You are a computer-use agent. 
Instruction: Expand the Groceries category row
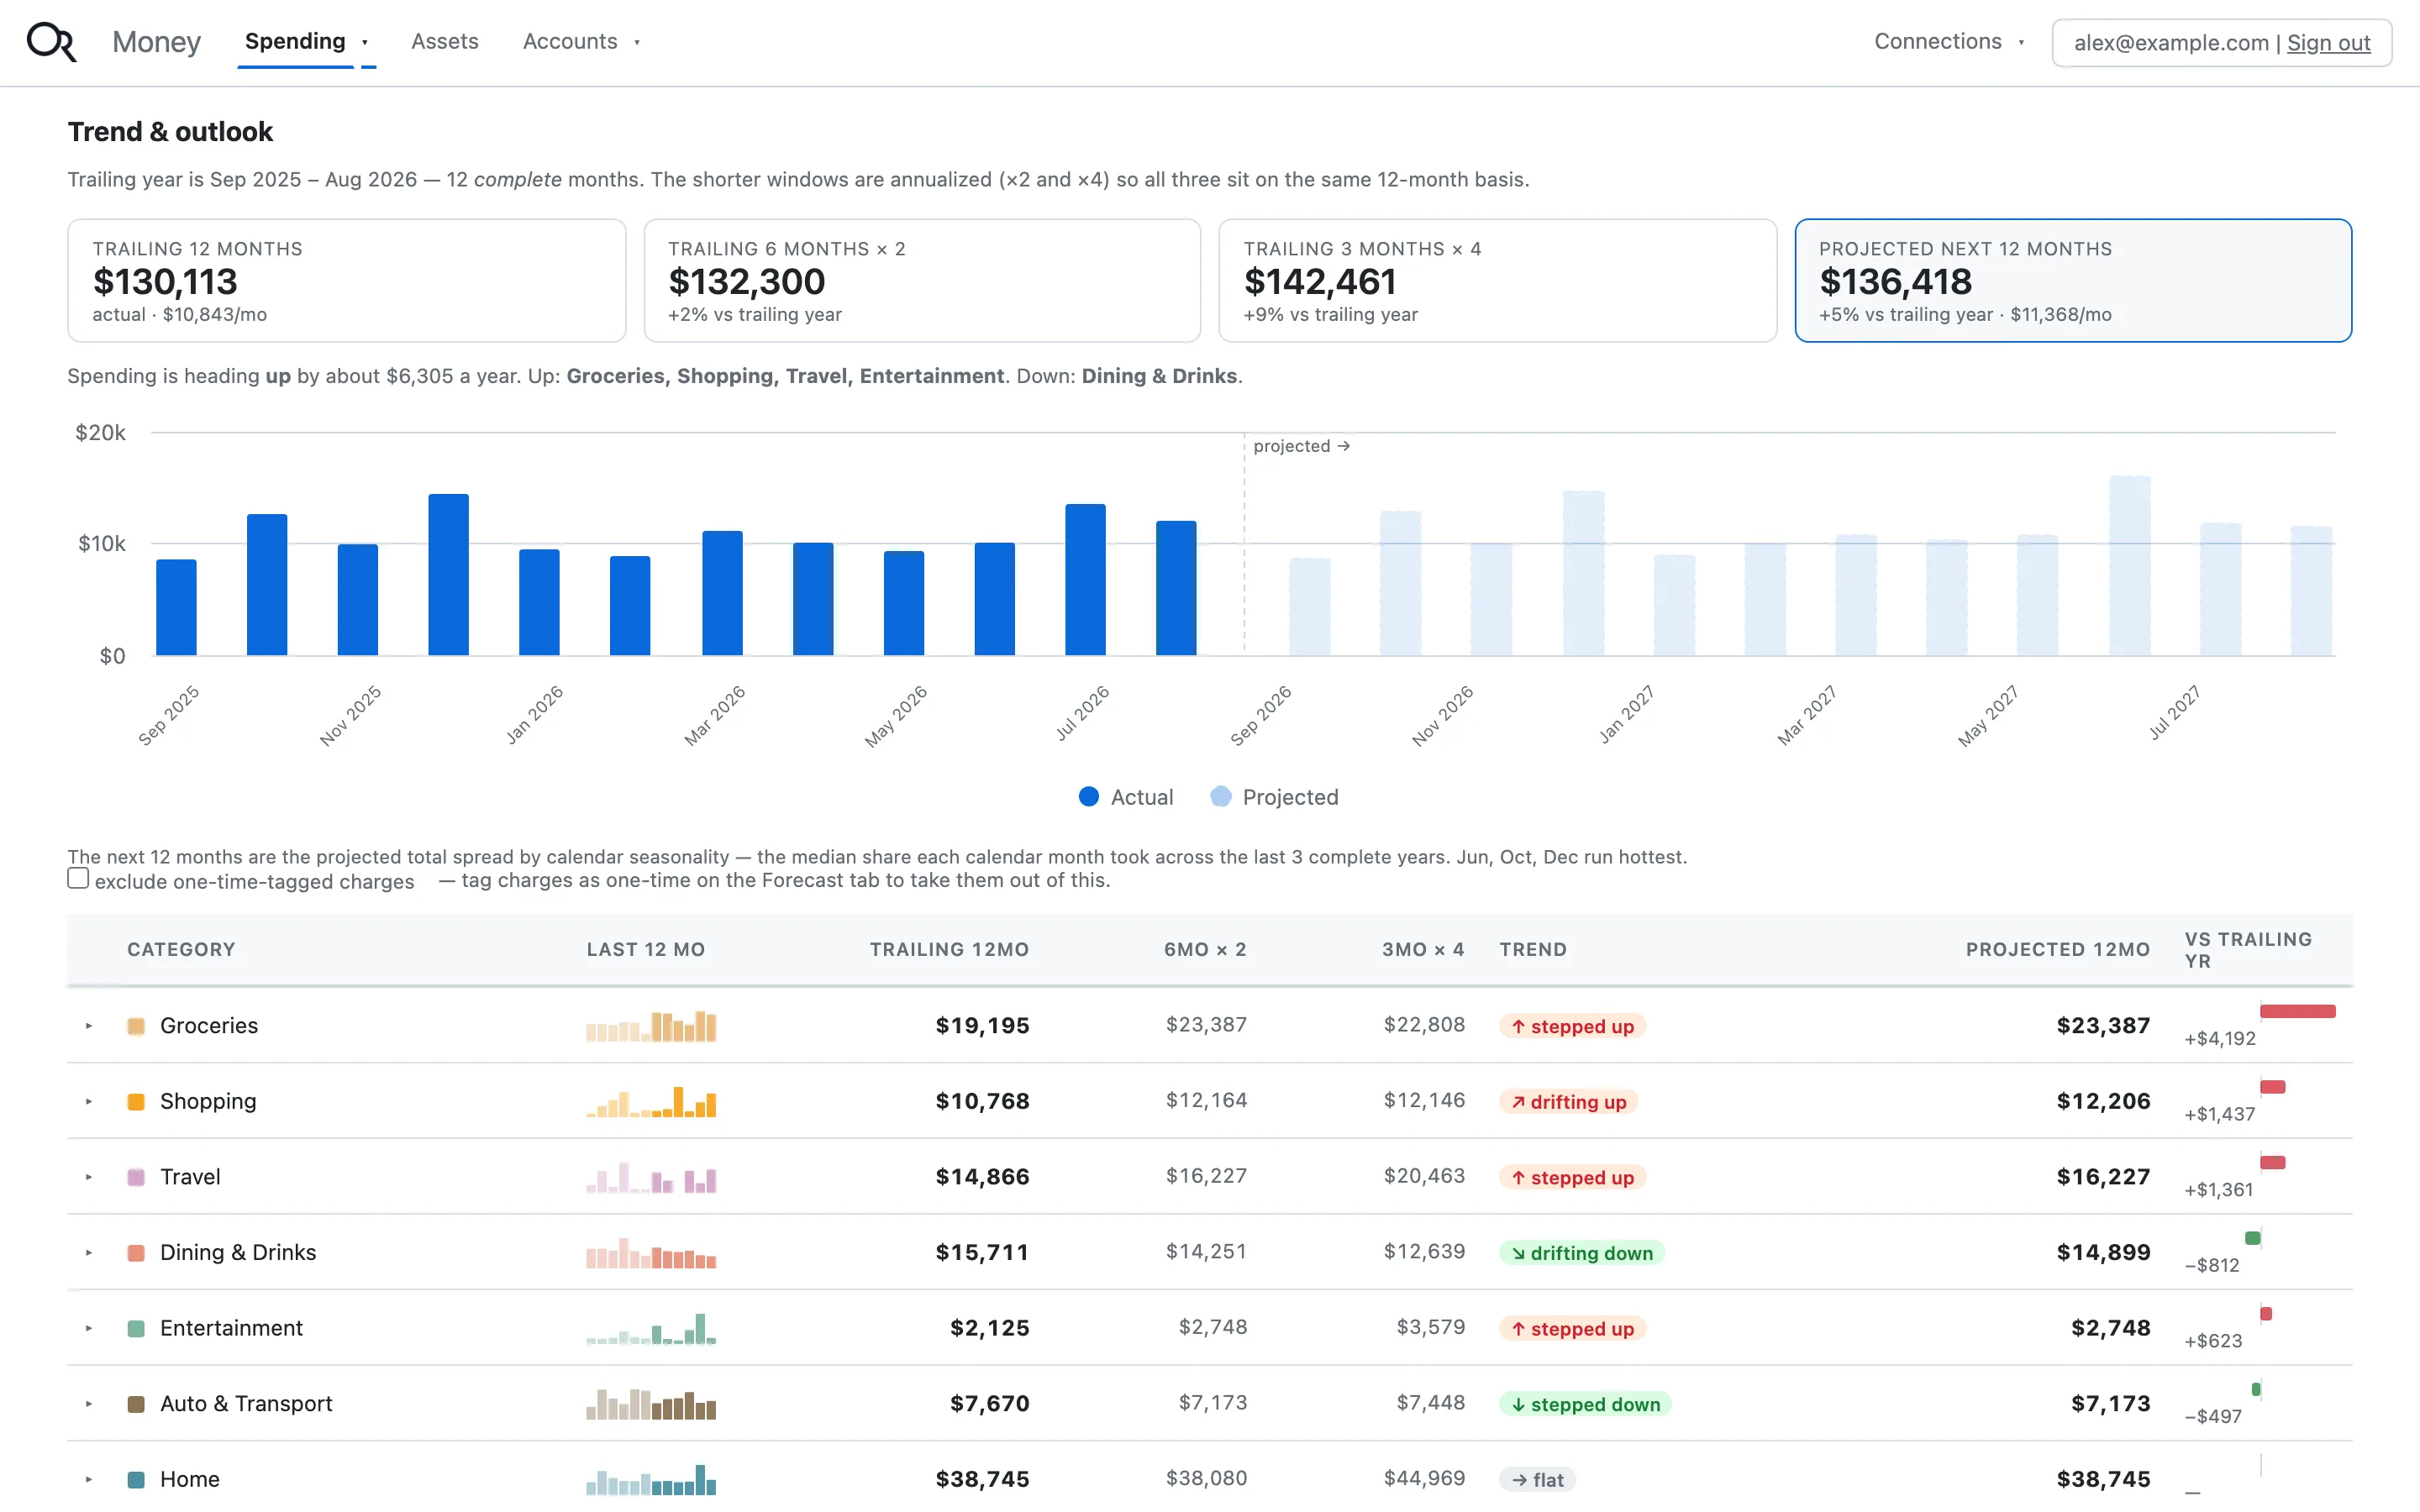89,1026
